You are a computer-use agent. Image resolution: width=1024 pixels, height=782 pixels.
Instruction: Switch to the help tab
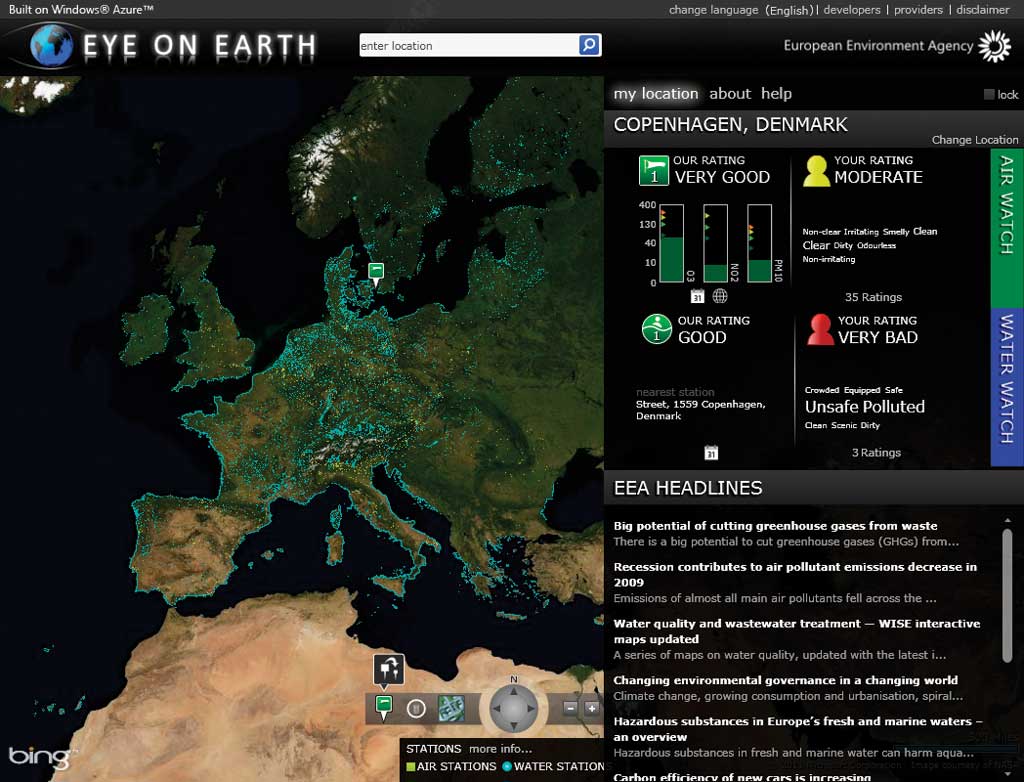tap(776, 94)
